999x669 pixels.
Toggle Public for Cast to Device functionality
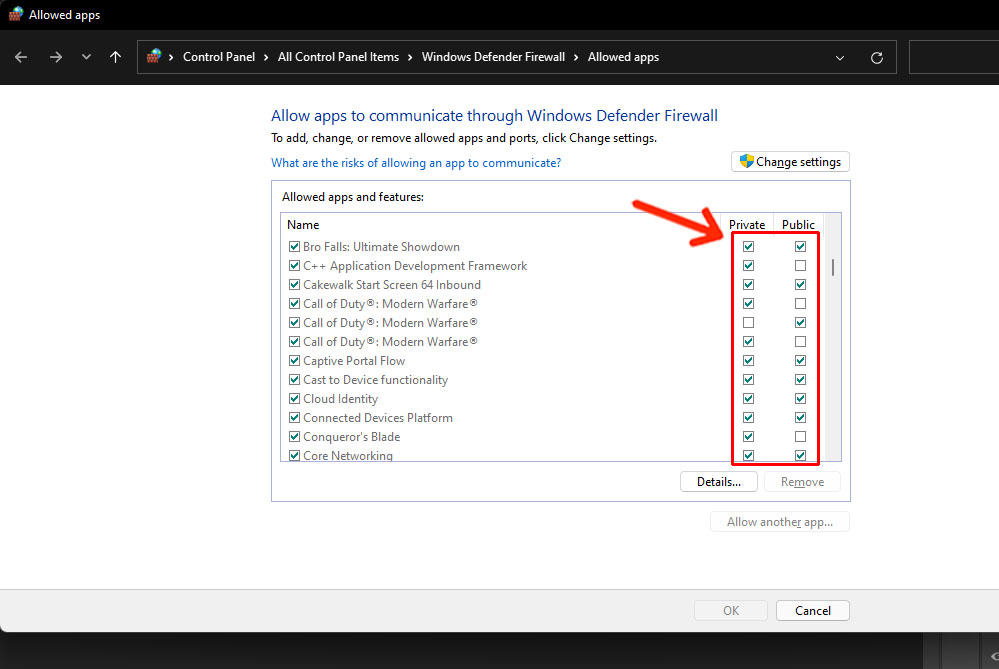coord(800,380)
